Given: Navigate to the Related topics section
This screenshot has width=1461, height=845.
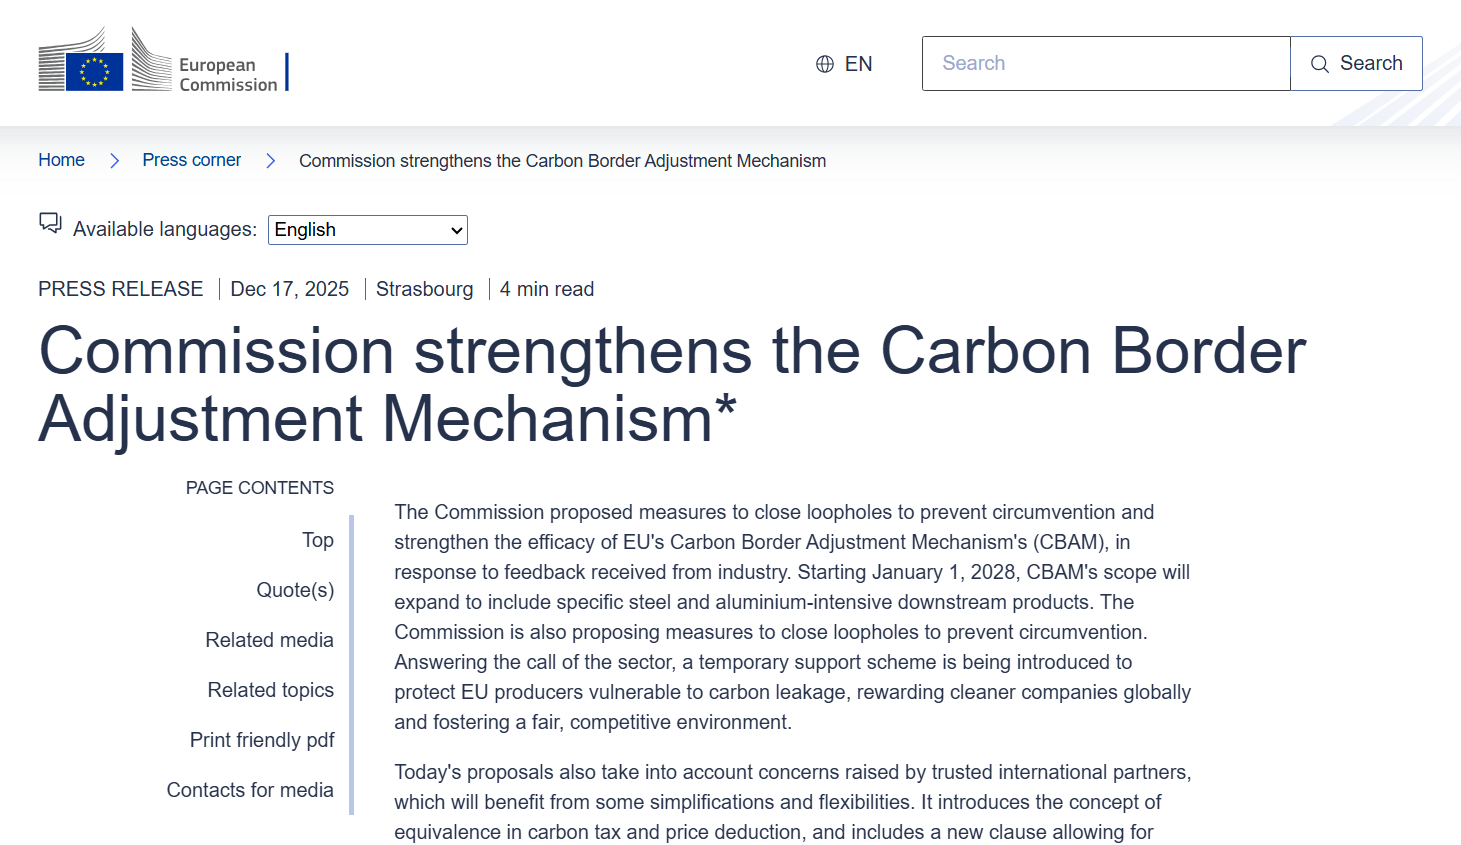Looking at the screenshot, I should (270, 690).
